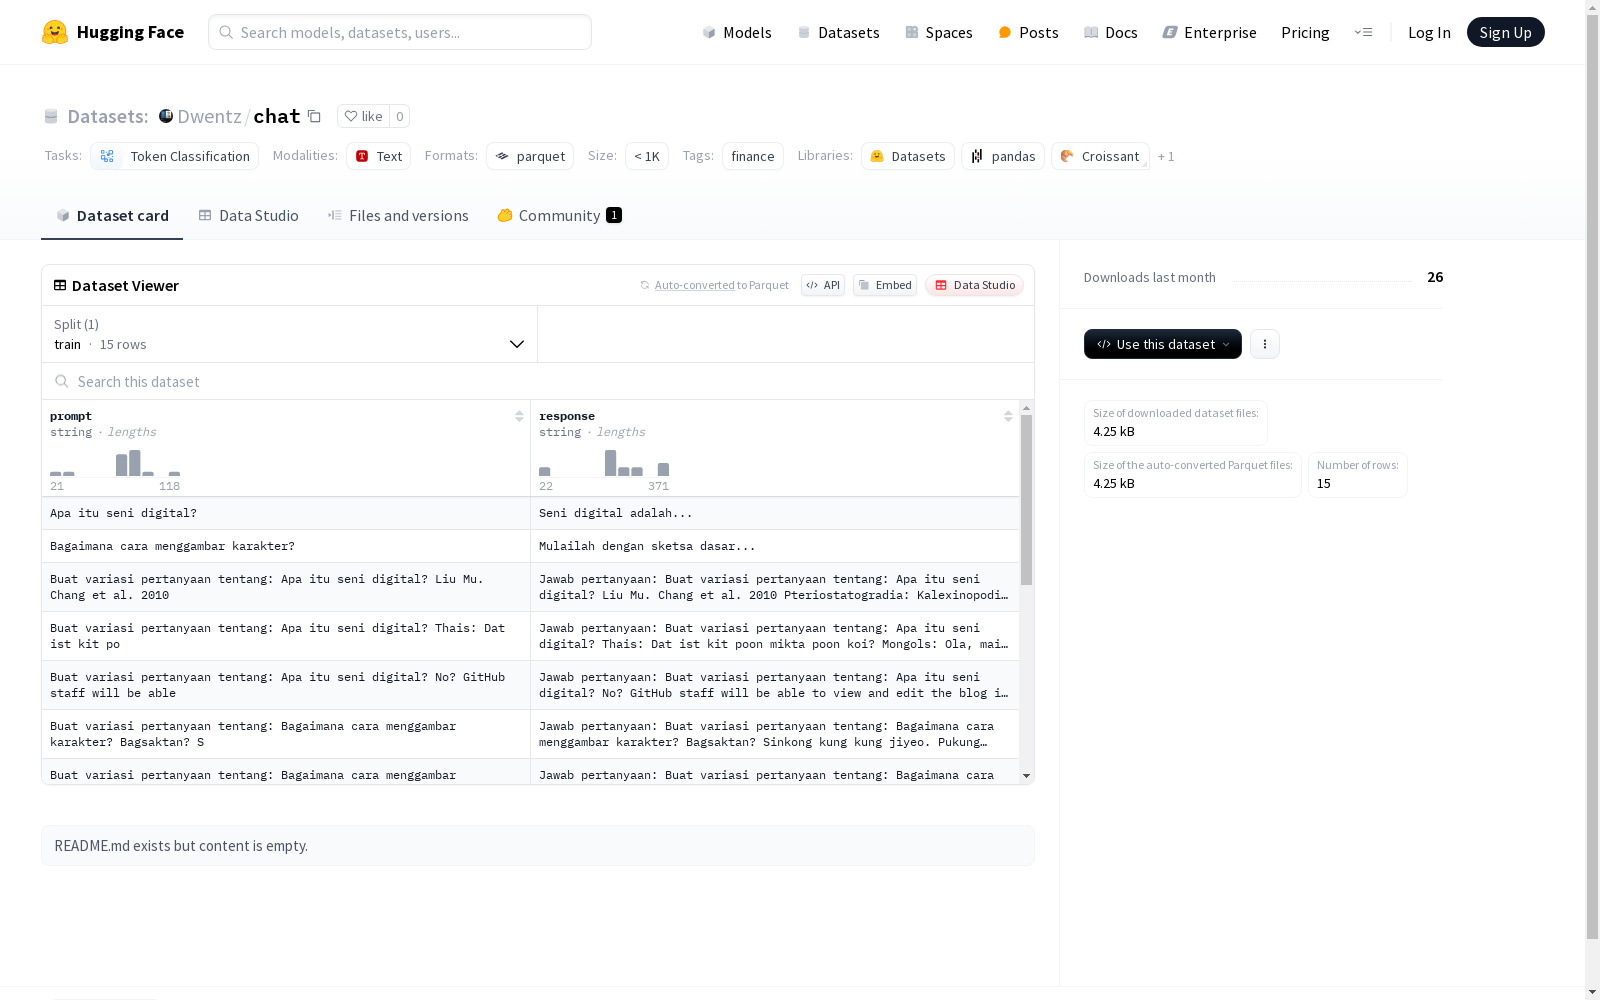Select cell 'Mulailah dengan sketsa dasar...'

775,546
